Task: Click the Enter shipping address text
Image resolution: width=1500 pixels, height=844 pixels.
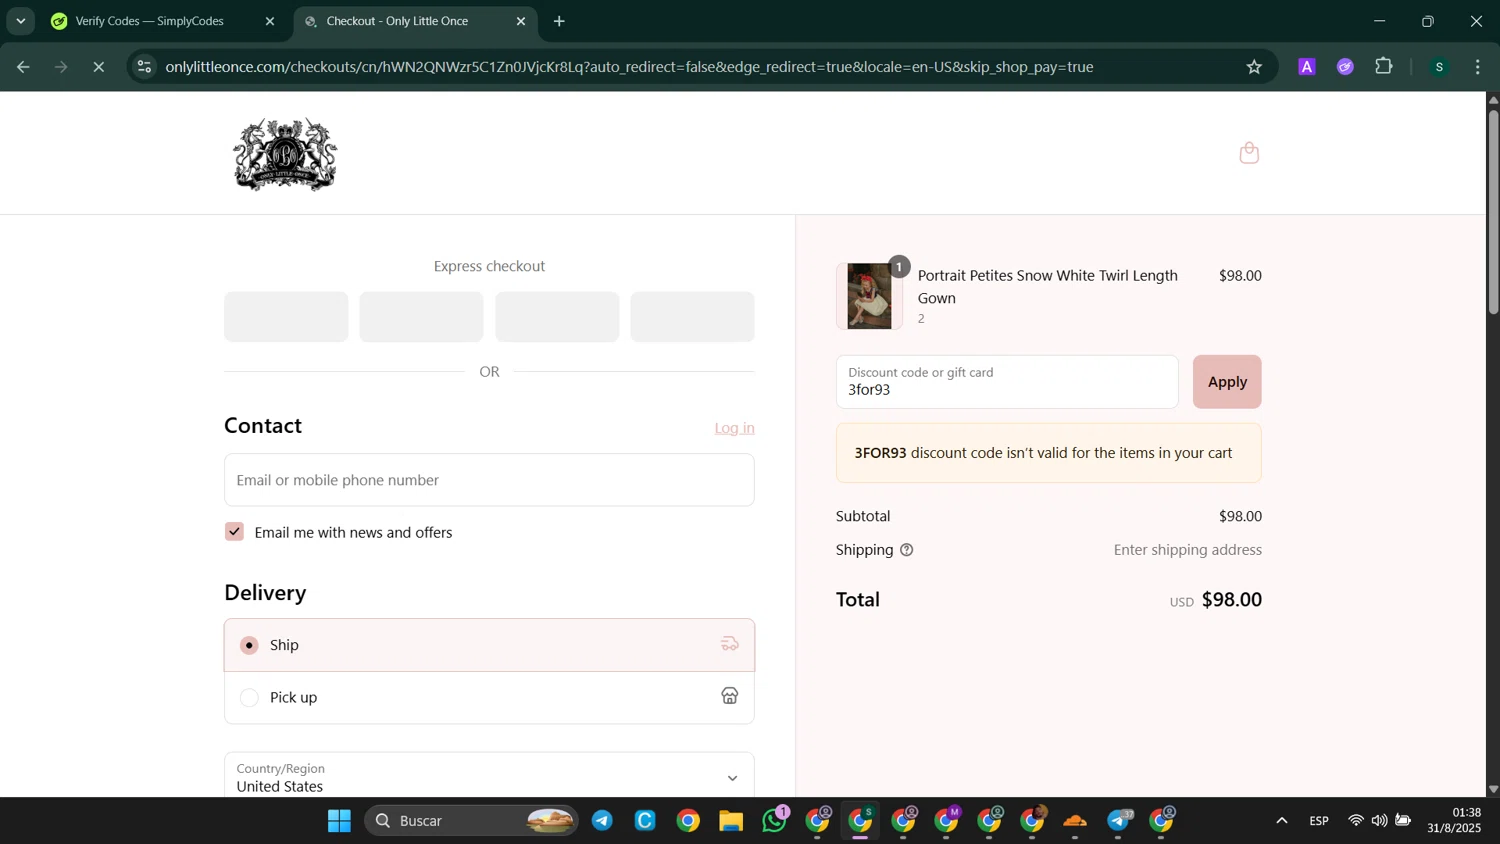Action: [x=1187, y=550]
